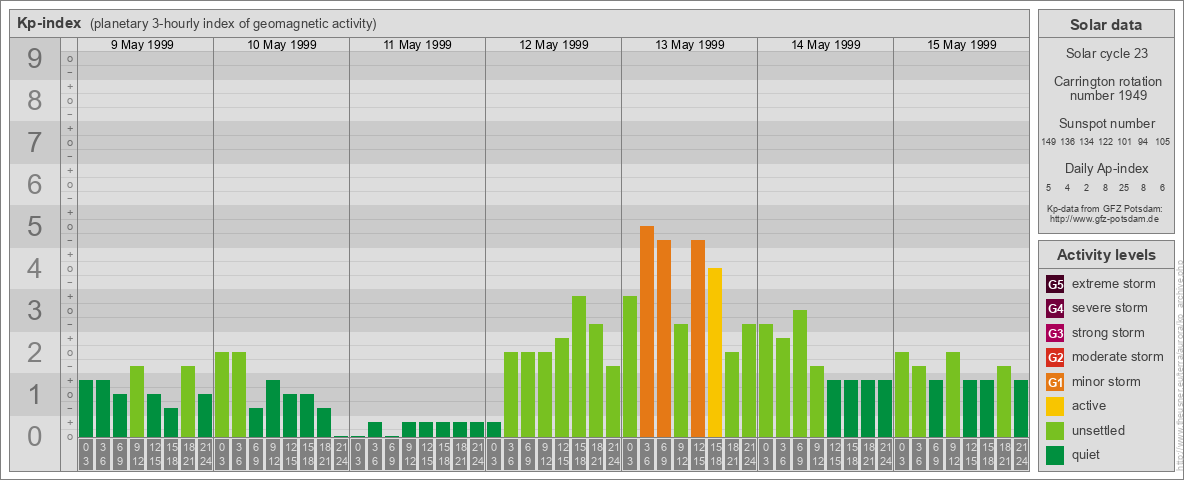Select the yellow active level swatch
The height and width of the screenshot is (480, 1184).
coord(1055,406)
